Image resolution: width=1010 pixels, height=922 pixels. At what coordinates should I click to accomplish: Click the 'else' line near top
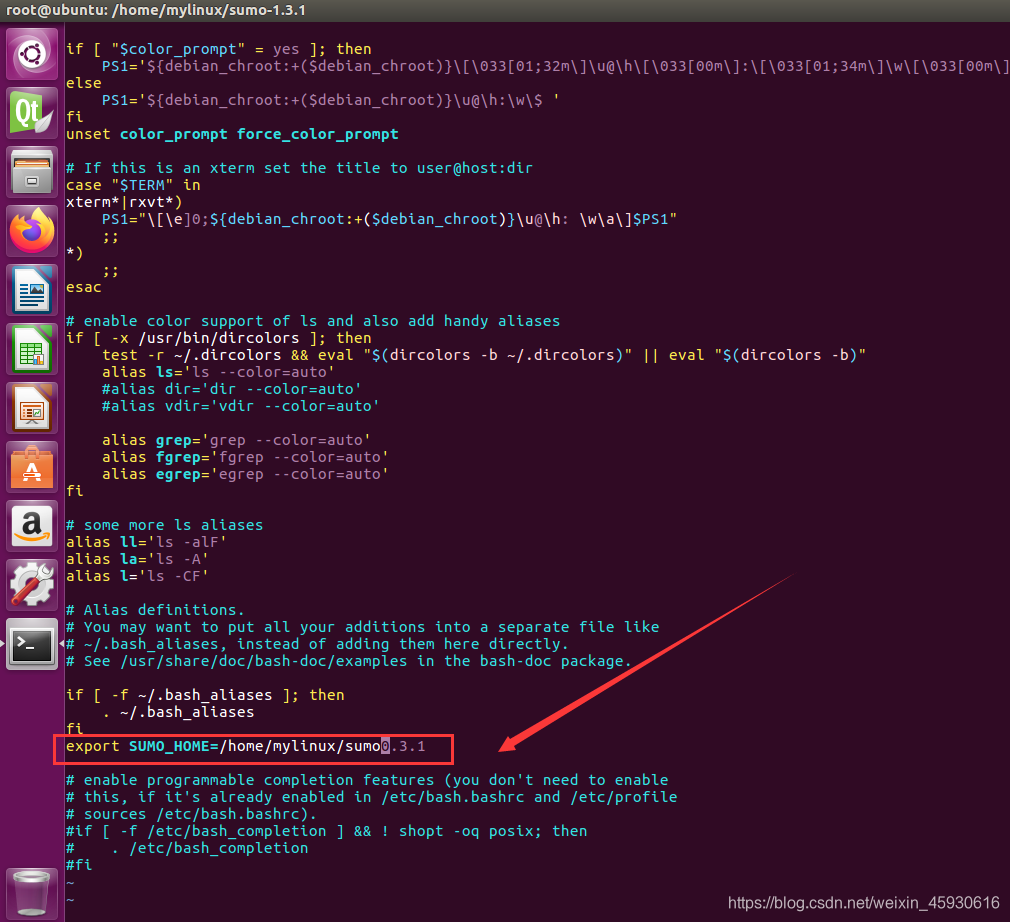[x=84, y=83]
